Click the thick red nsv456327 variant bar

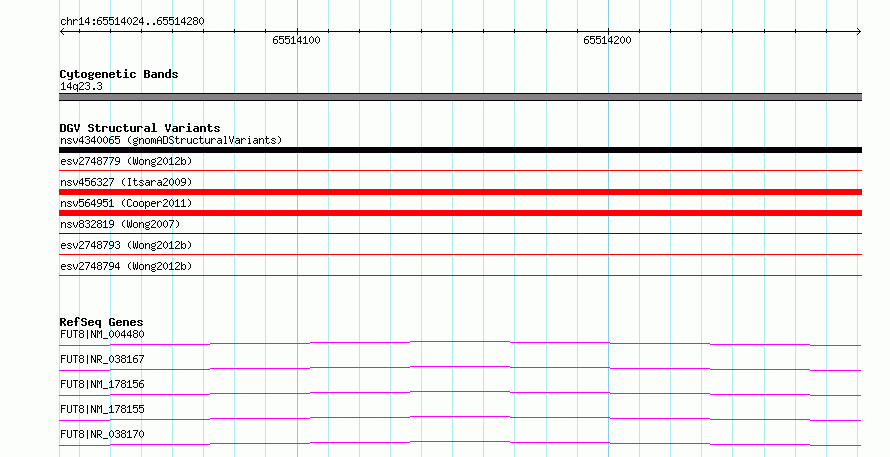[460, 192]
